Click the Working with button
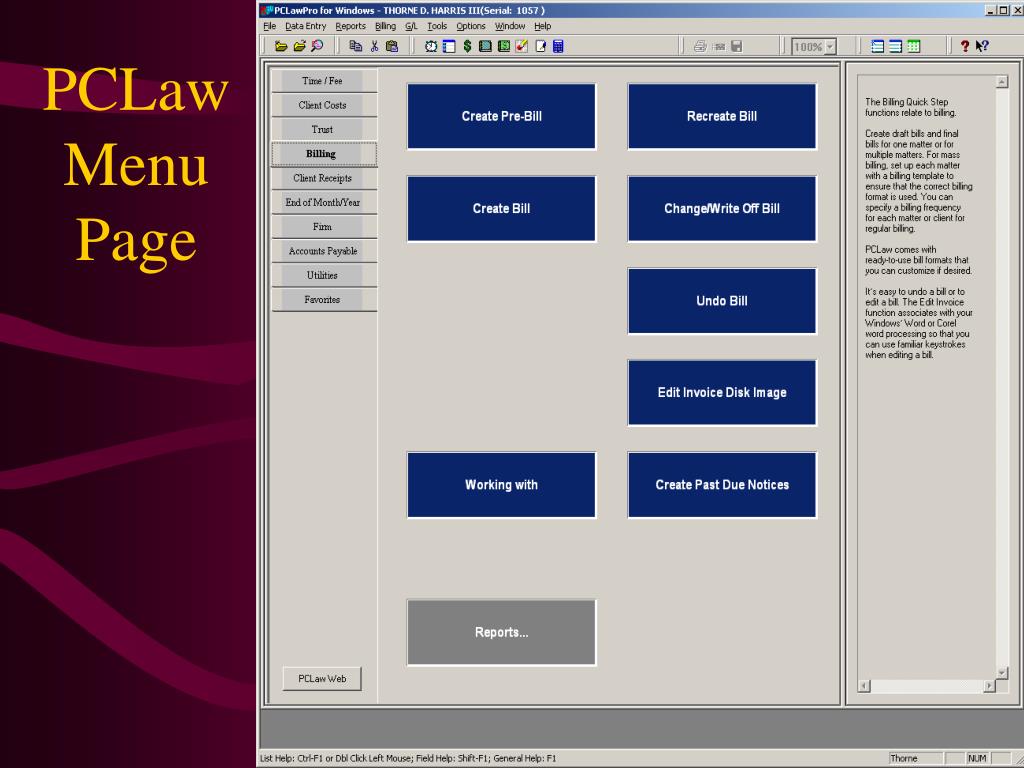Image resolution: width=1024 pixels, height=768 pixels. pos(502,485)
